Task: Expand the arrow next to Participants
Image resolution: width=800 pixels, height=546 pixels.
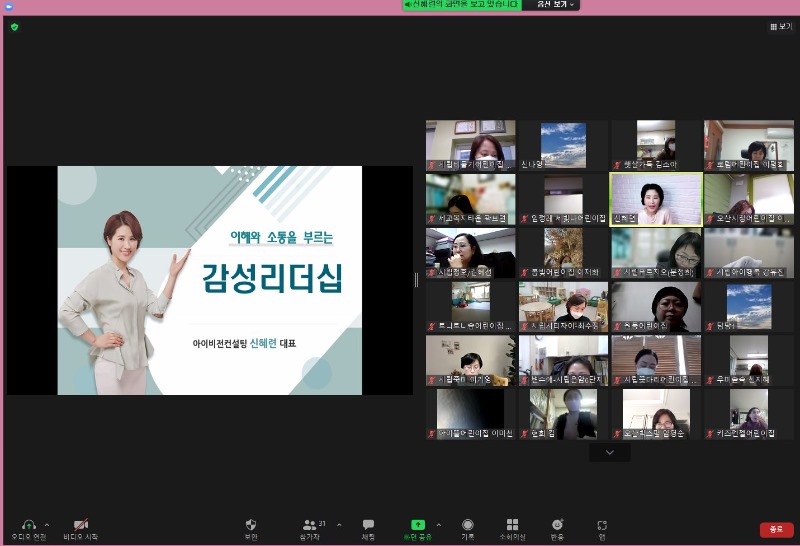Action: (339, 524)
